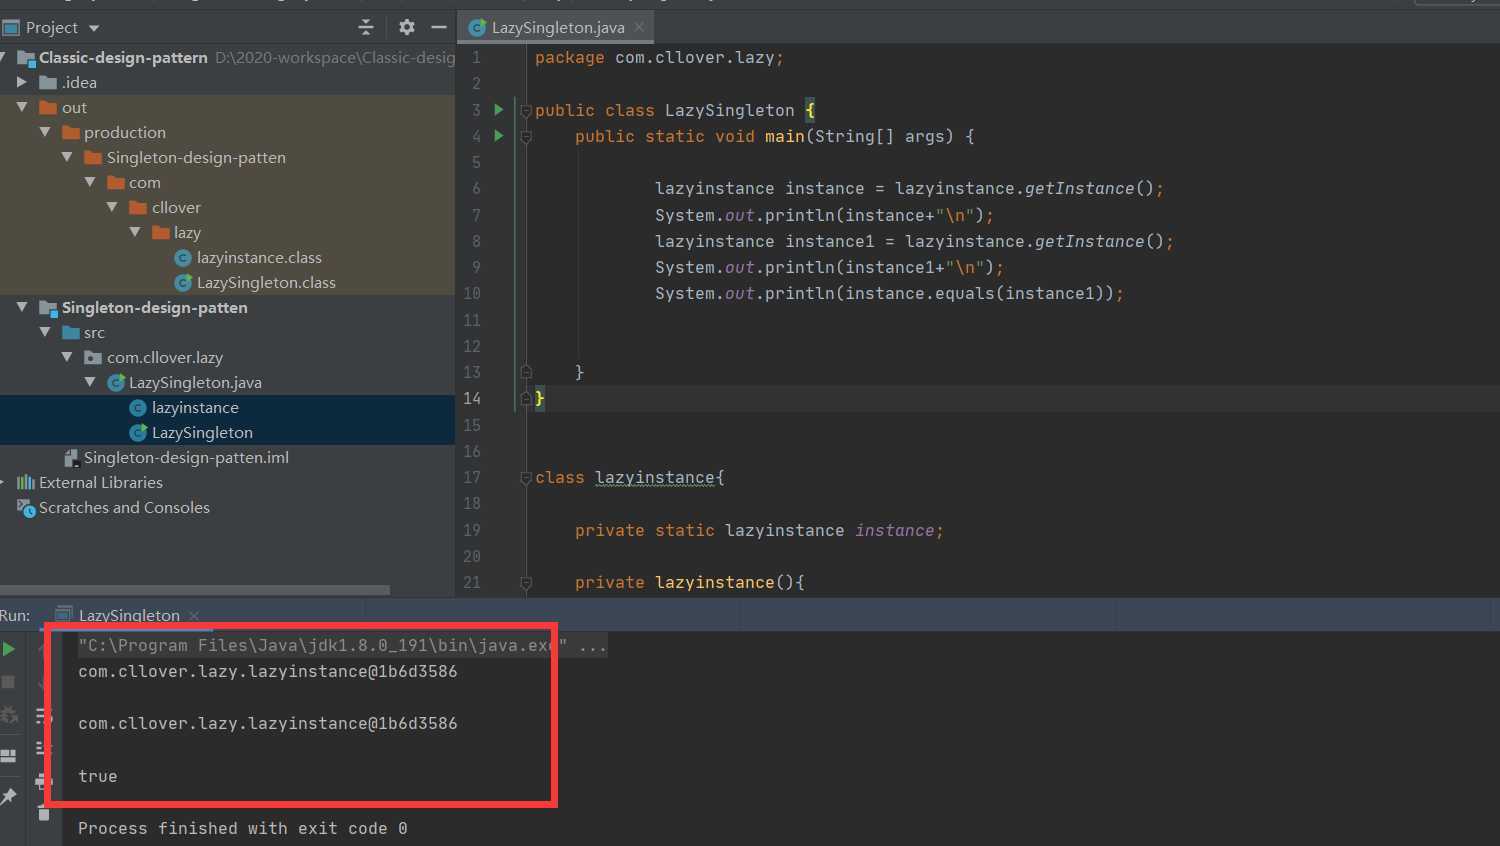
Task: Collapse the lazy folder arrow
Action: [136, 232]
